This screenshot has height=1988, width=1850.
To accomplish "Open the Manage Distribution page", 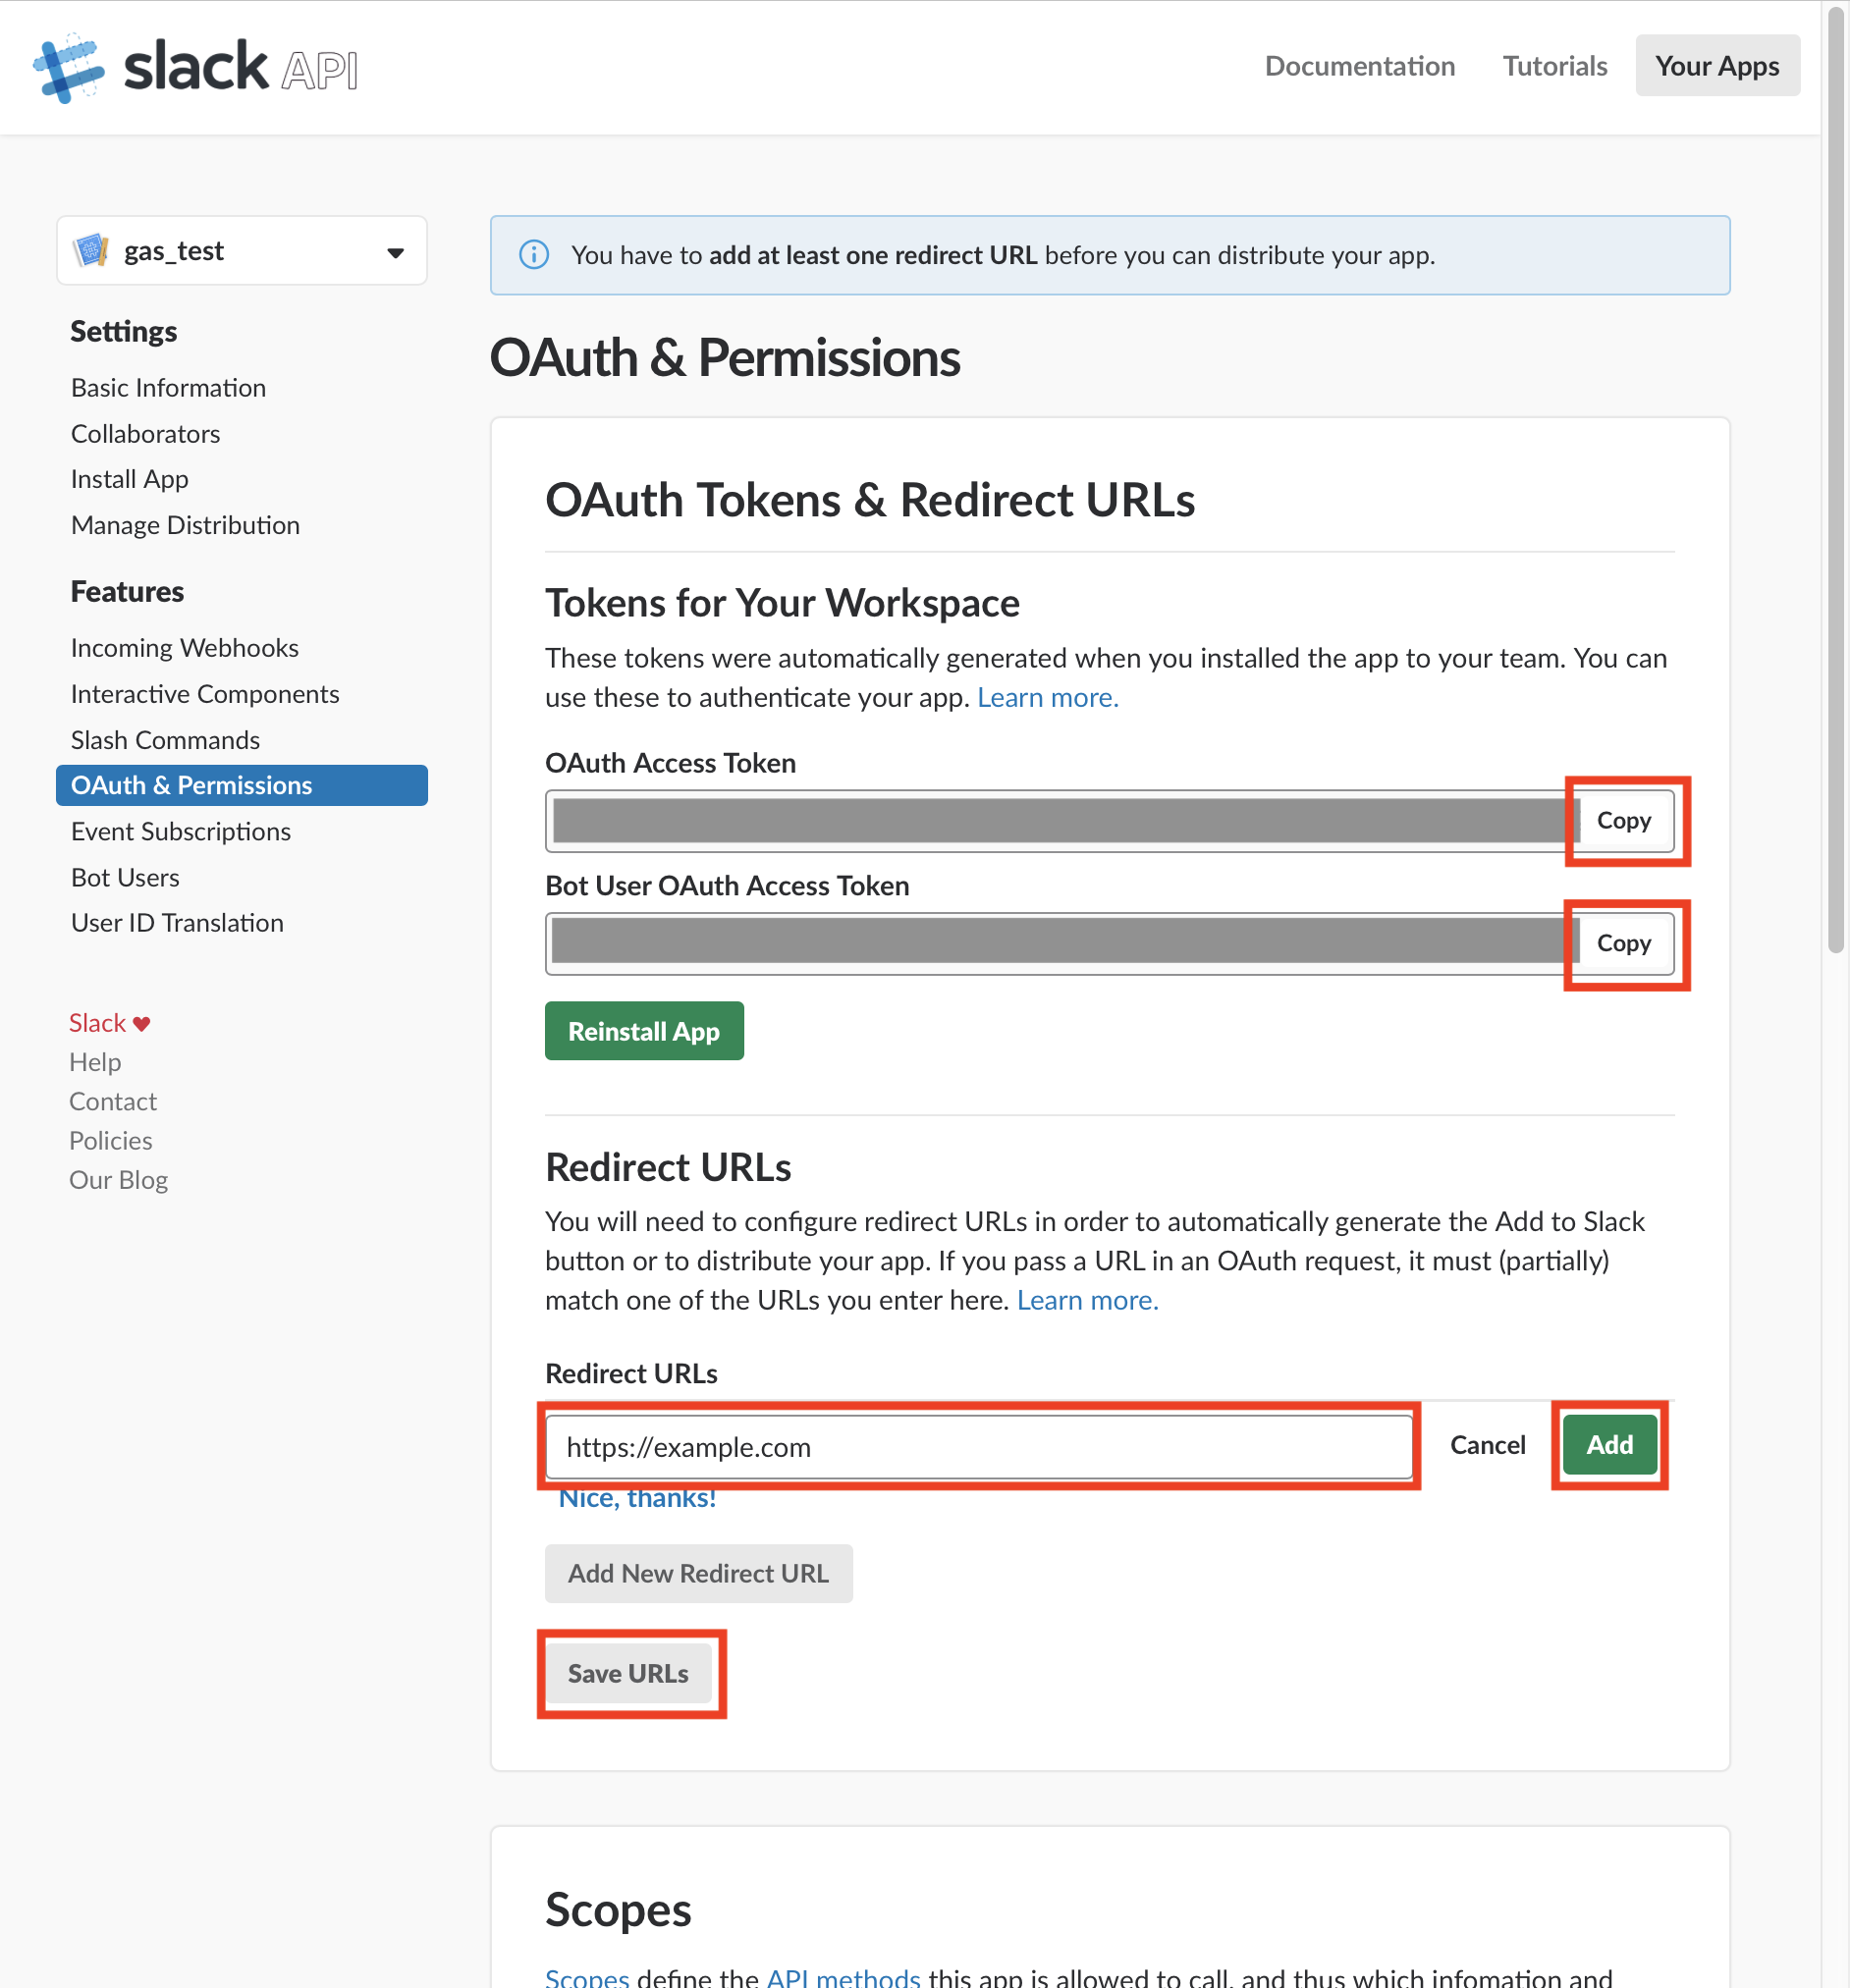I will pyautogui.click(x=185, y=525).
